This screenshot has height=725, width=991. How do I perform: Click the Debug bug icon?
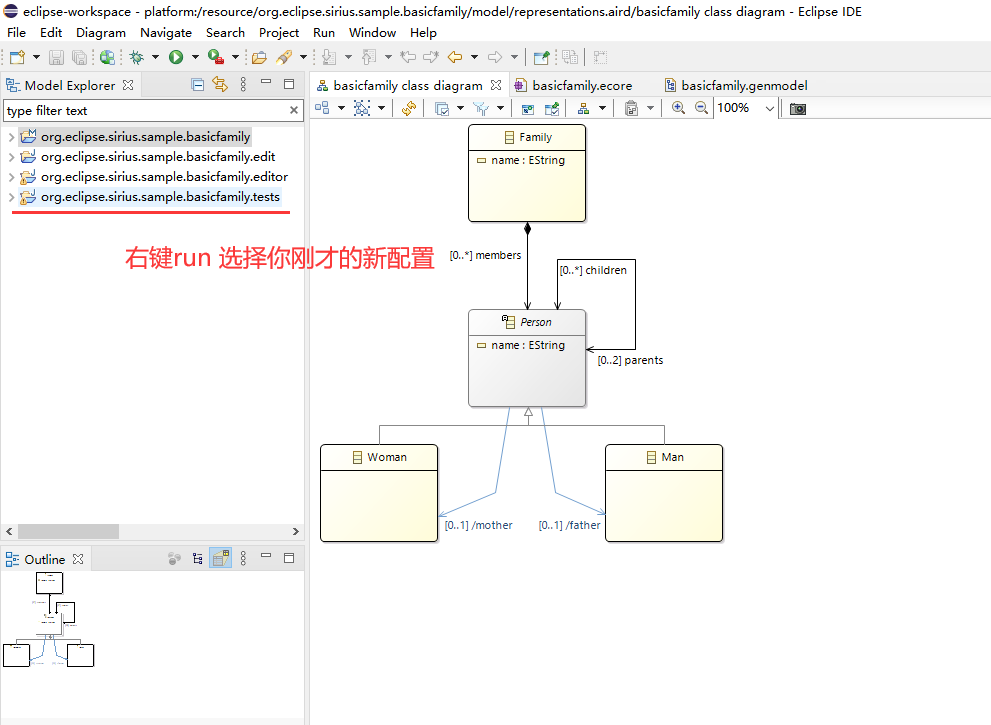(137, 58)
